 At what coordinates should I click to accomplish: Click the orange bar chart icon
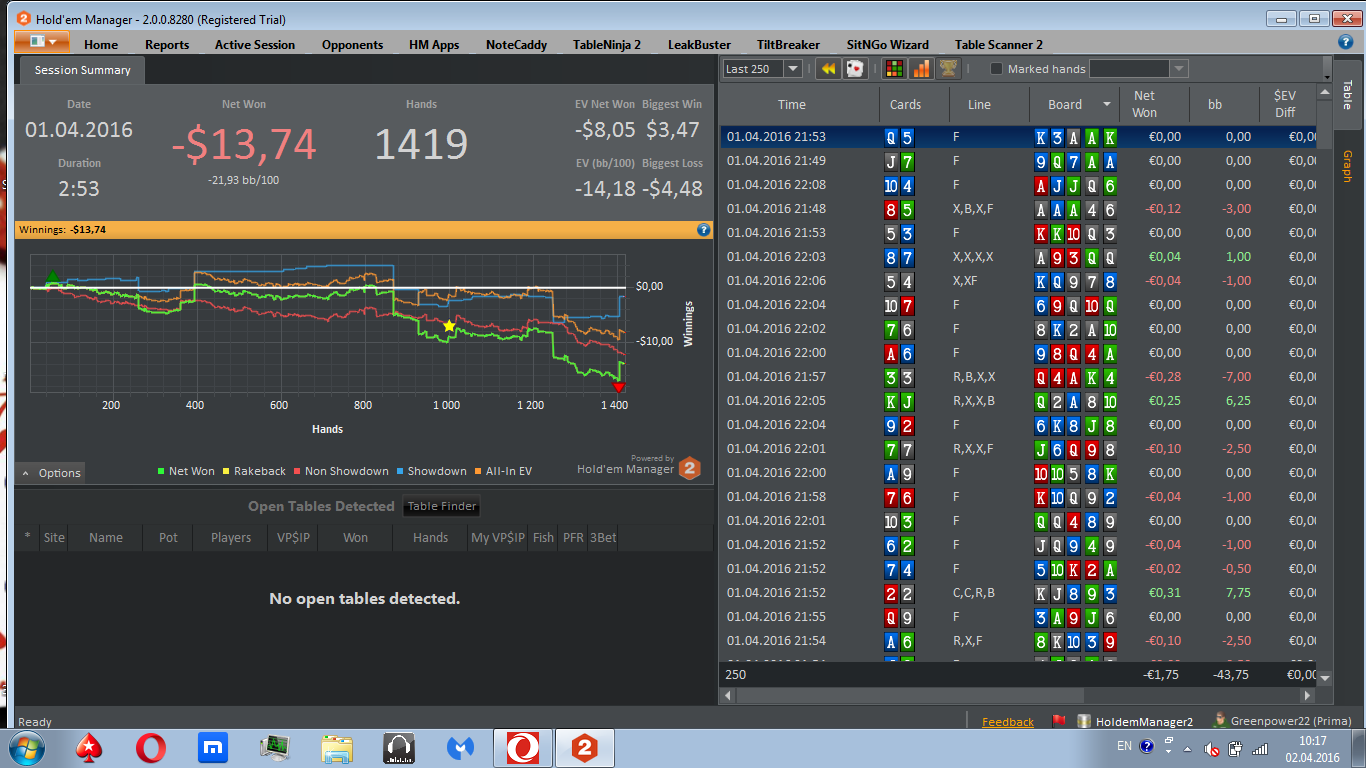pyautogui.click(x=921, y=69)
